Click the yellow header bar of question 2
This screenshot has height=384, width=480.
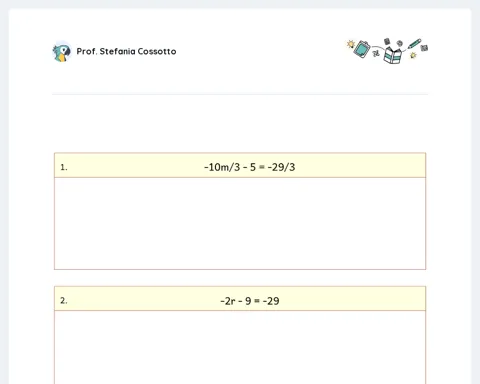coord(240,299)
